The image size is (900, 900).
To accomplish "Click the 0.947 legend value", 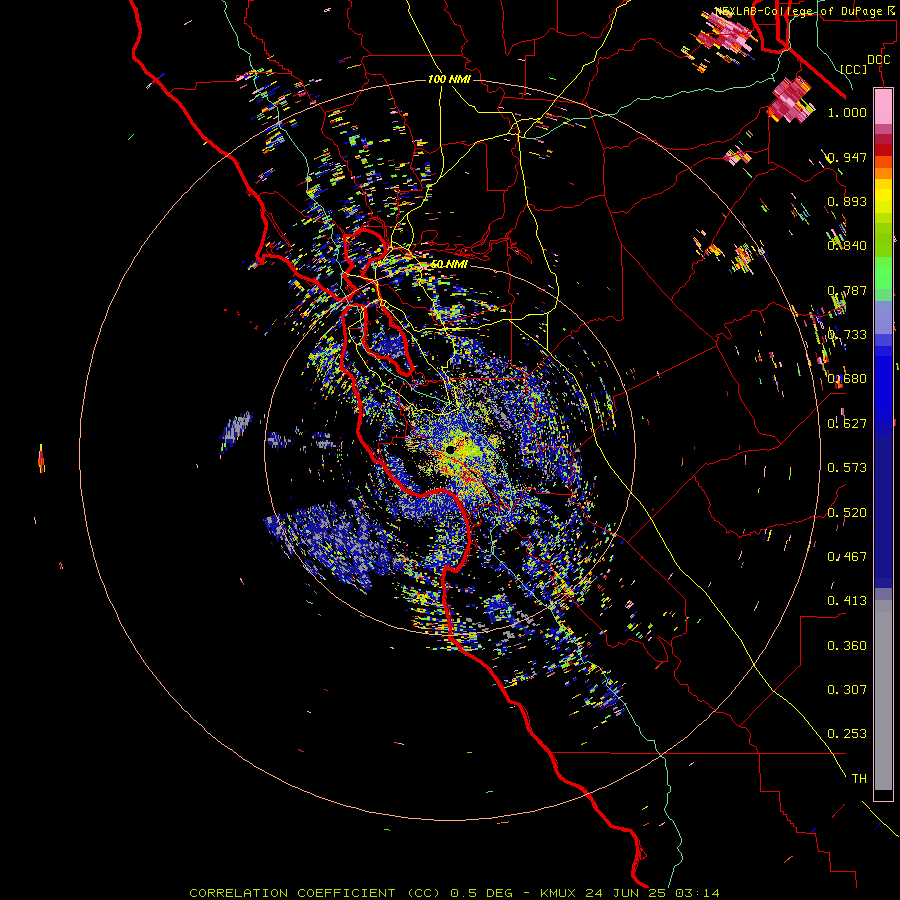I will 847,157.
